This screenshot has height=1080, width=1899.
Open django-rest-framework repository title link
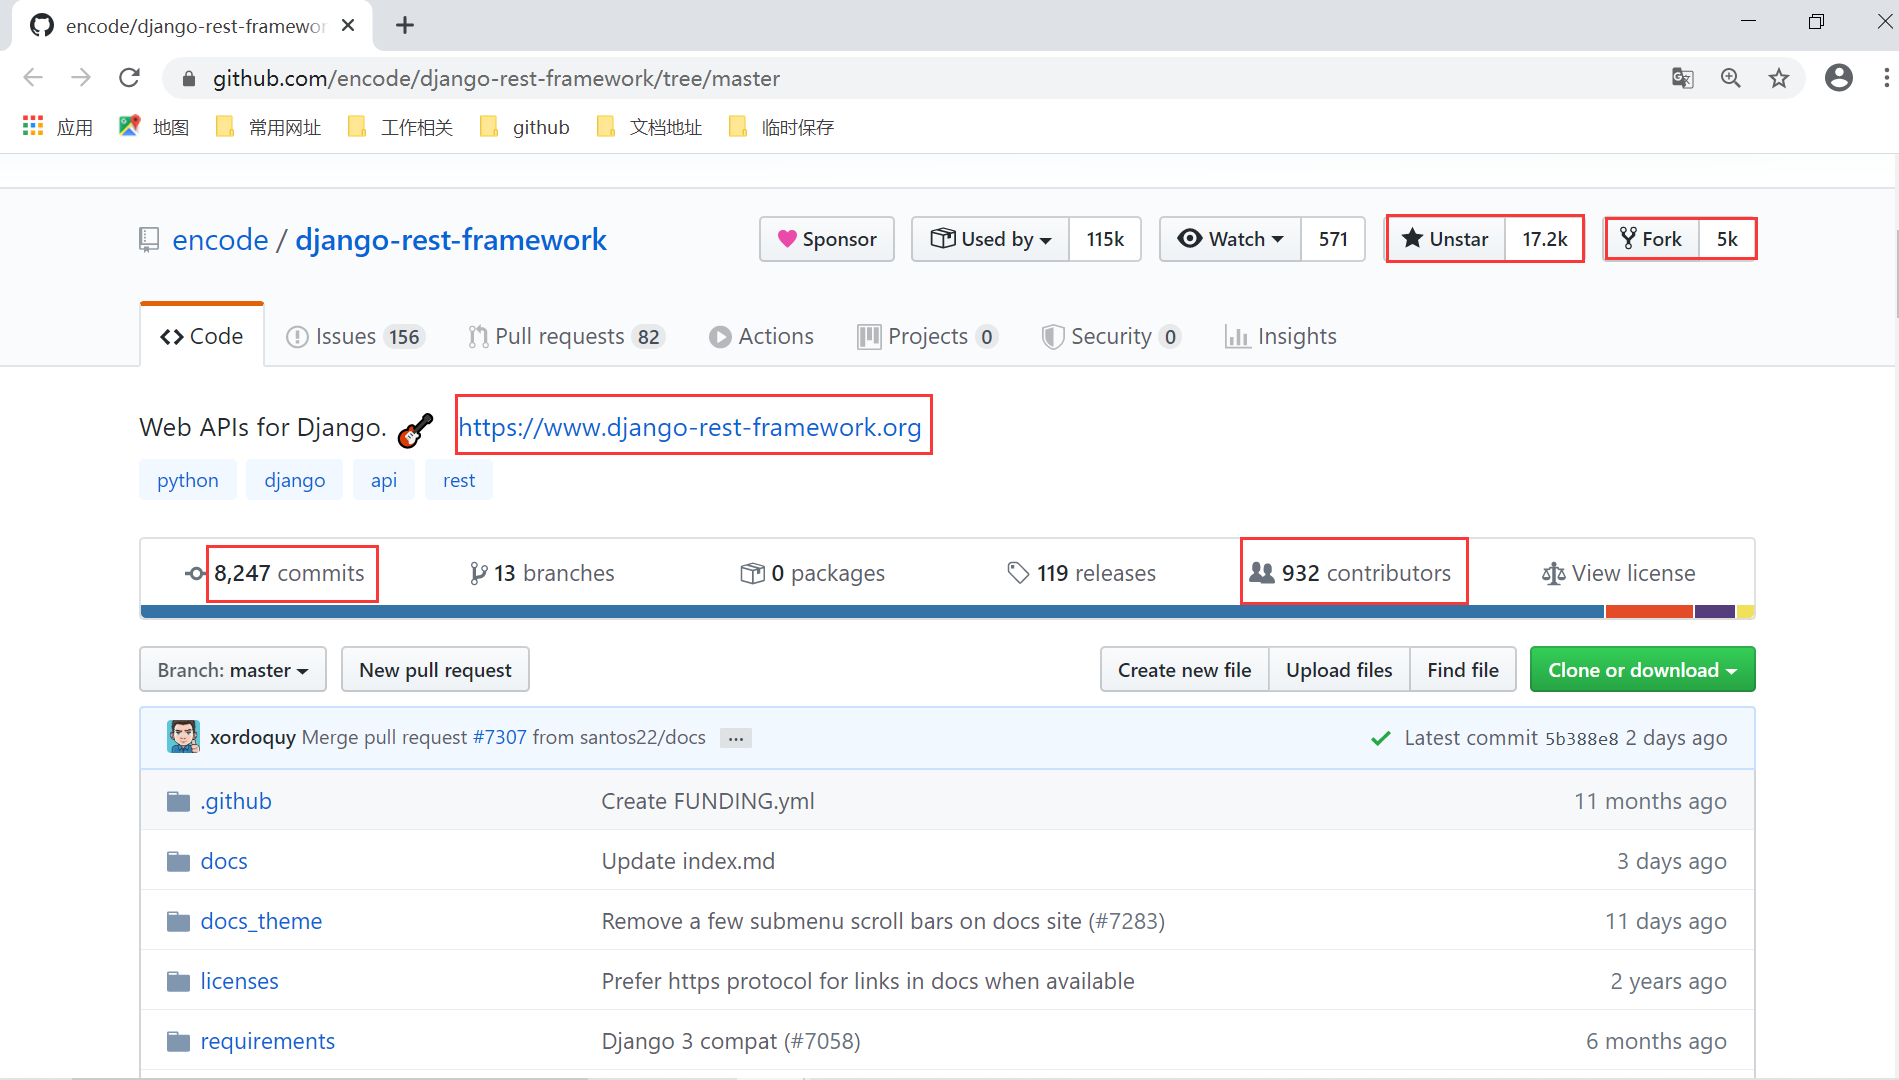(451, 240)
